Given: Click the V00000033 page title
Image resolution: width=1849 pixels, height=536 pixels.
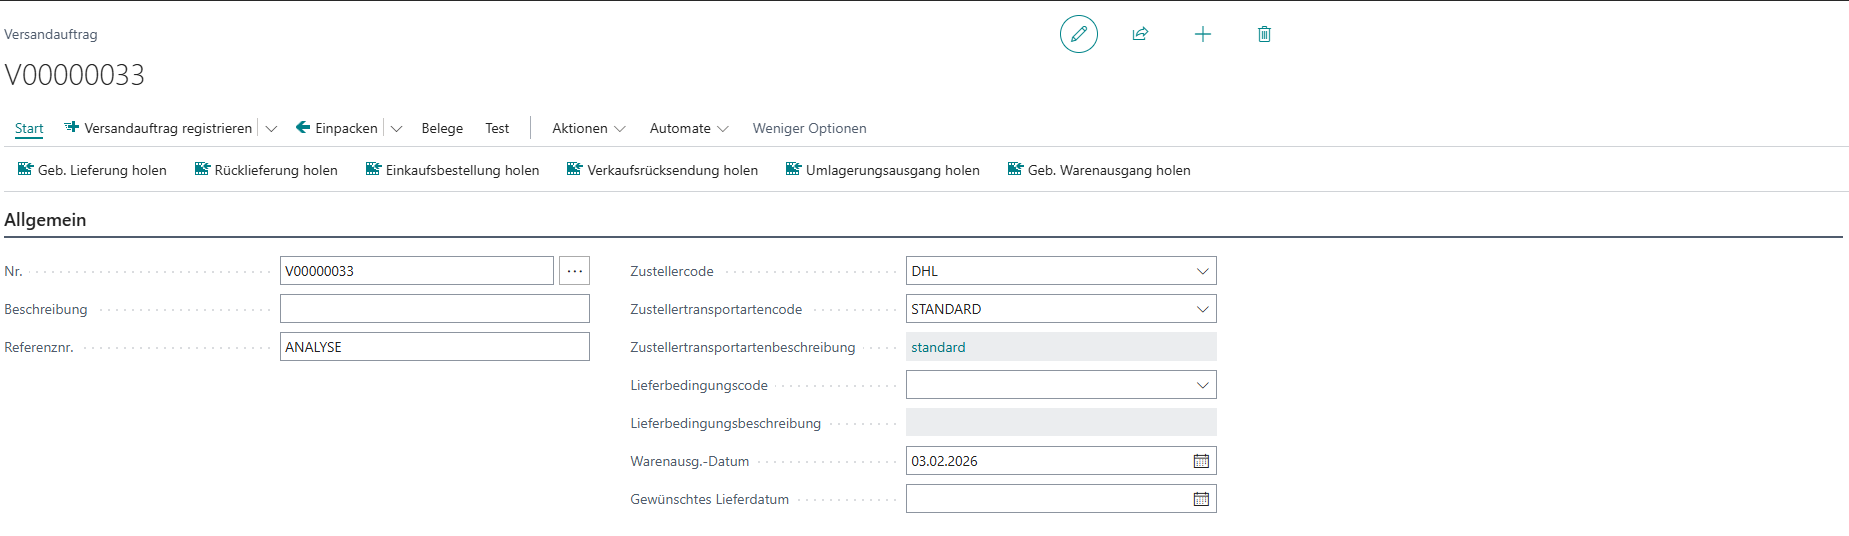Looking at the screenshot, I should click(75, 75).
